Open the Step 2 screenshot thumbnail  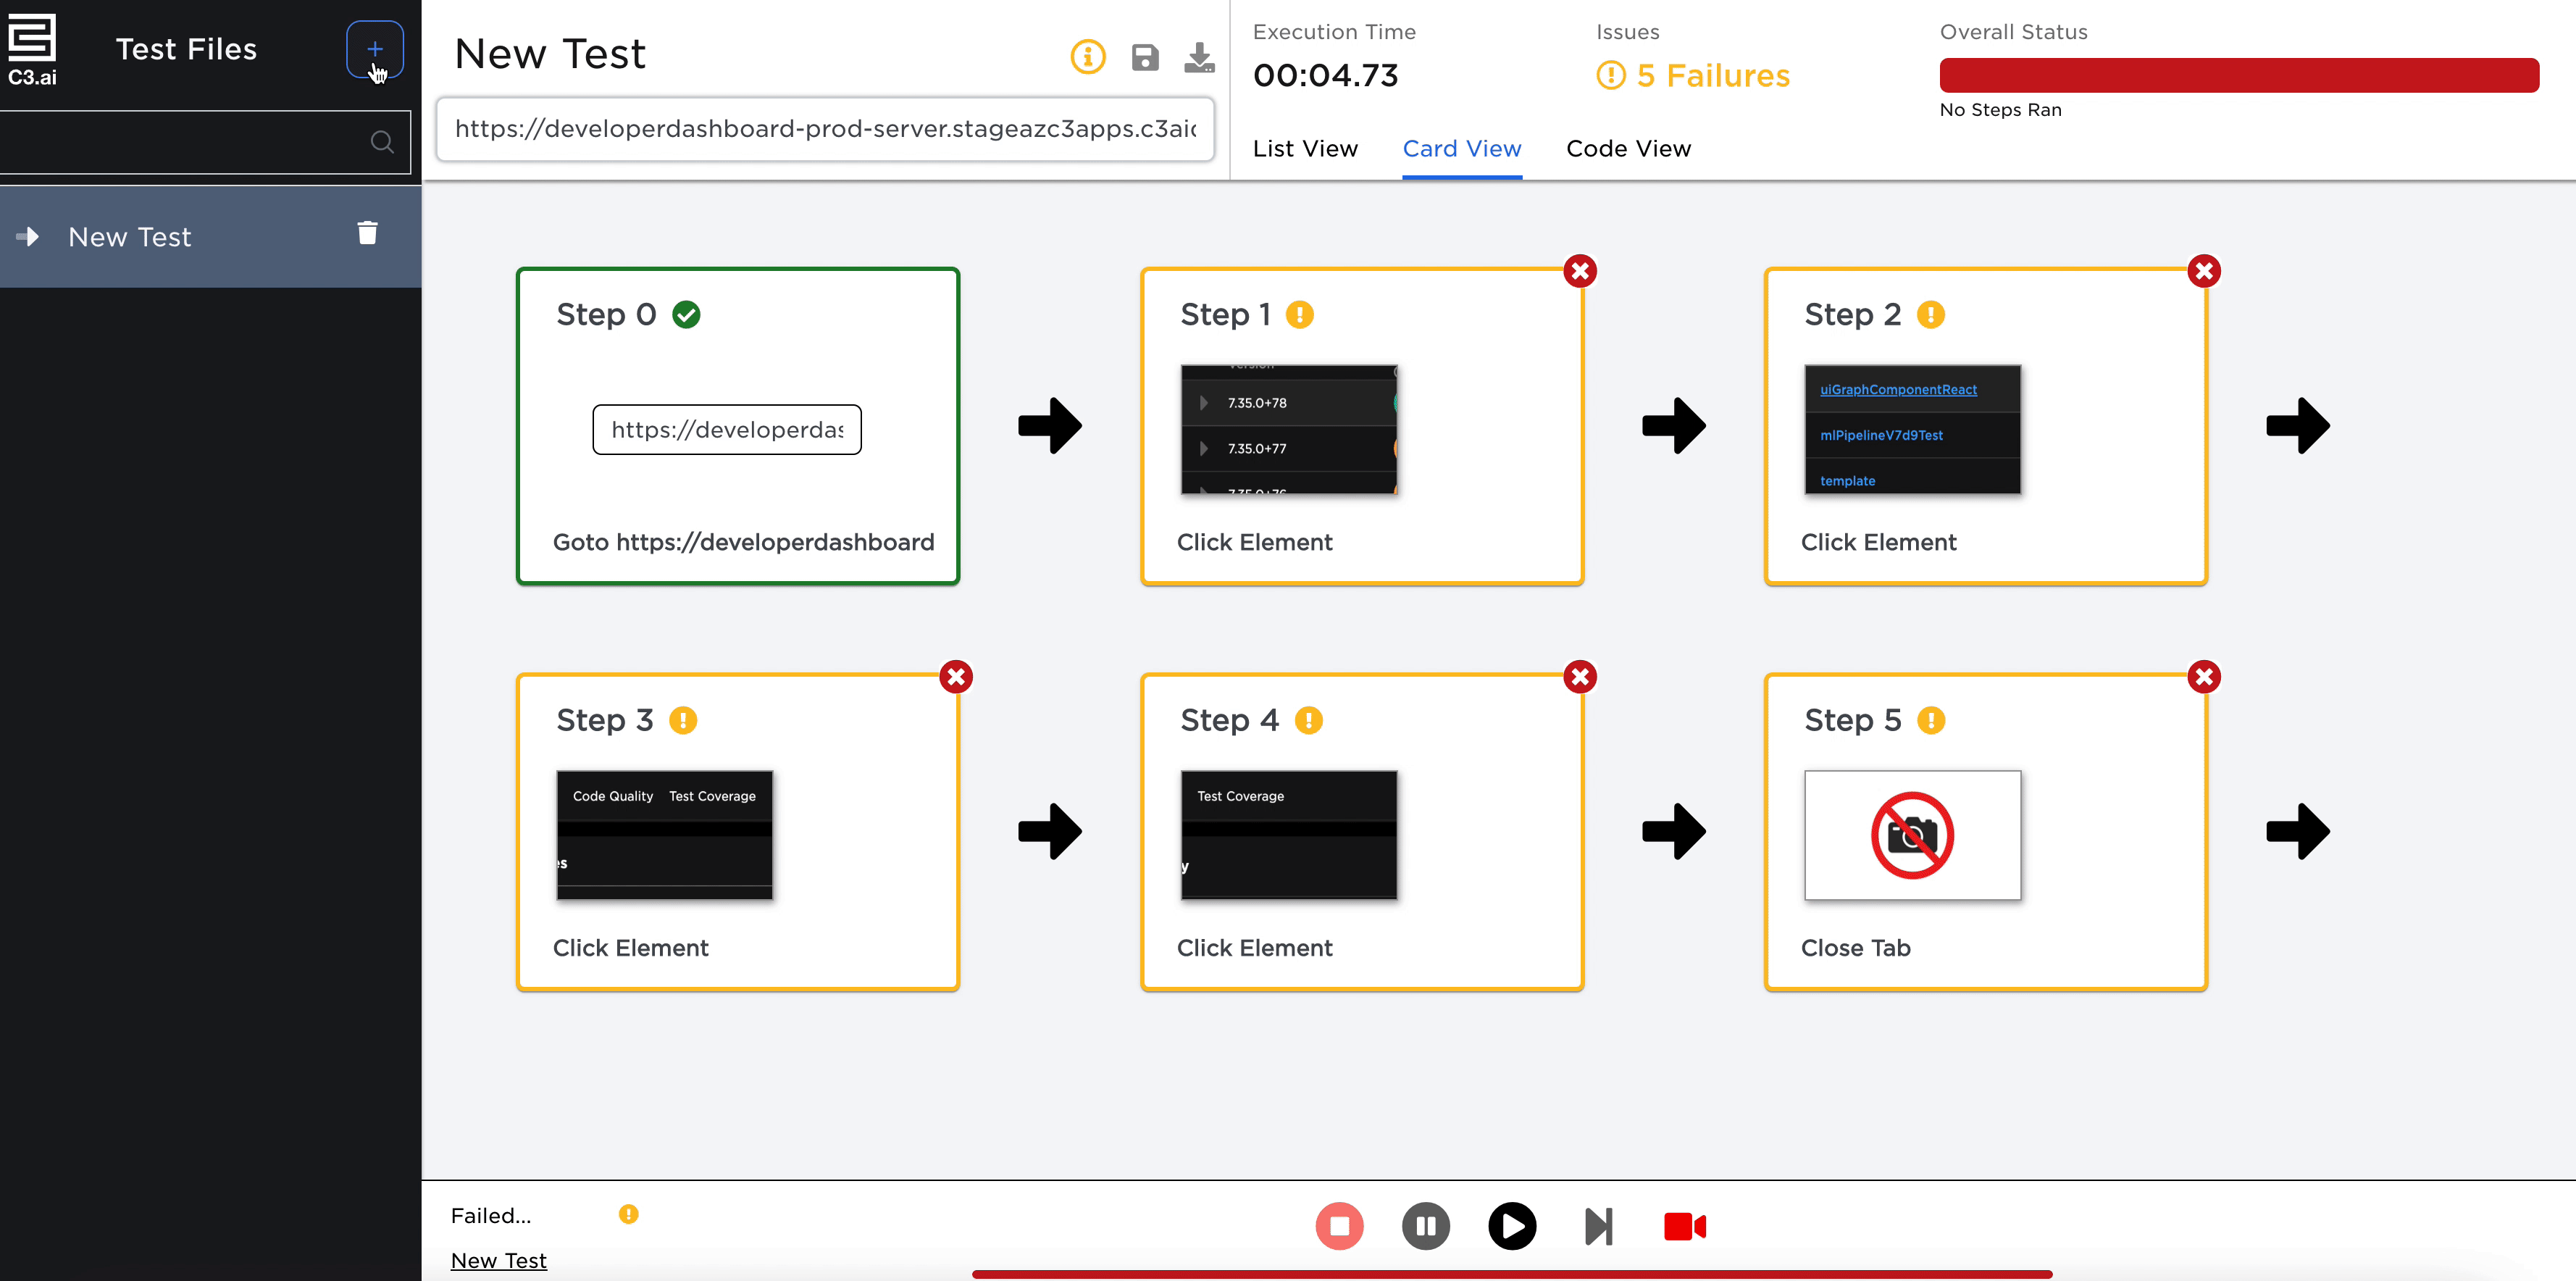point(1912,429)
